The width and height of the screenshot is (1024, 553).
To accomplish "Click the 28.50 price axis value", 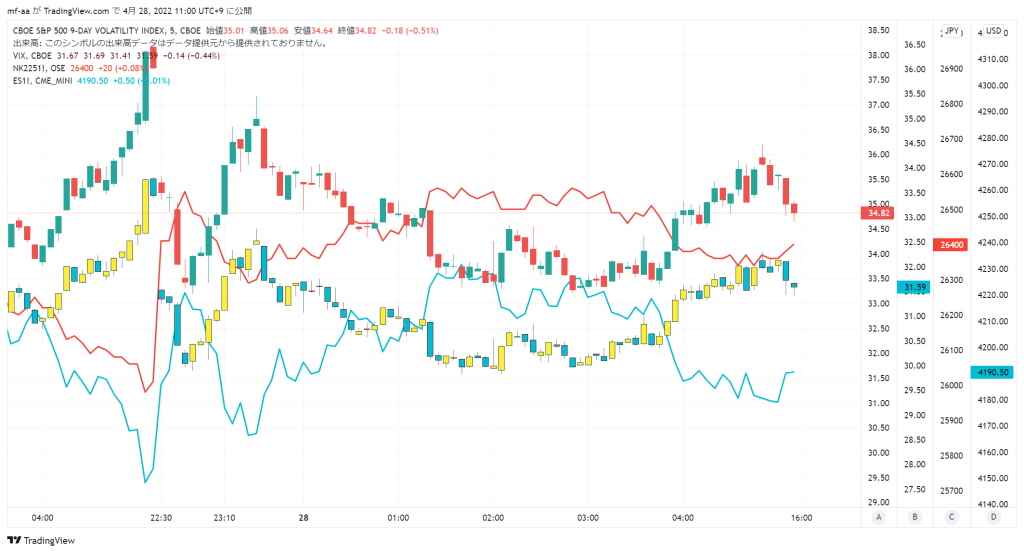I will coord(914,439).
